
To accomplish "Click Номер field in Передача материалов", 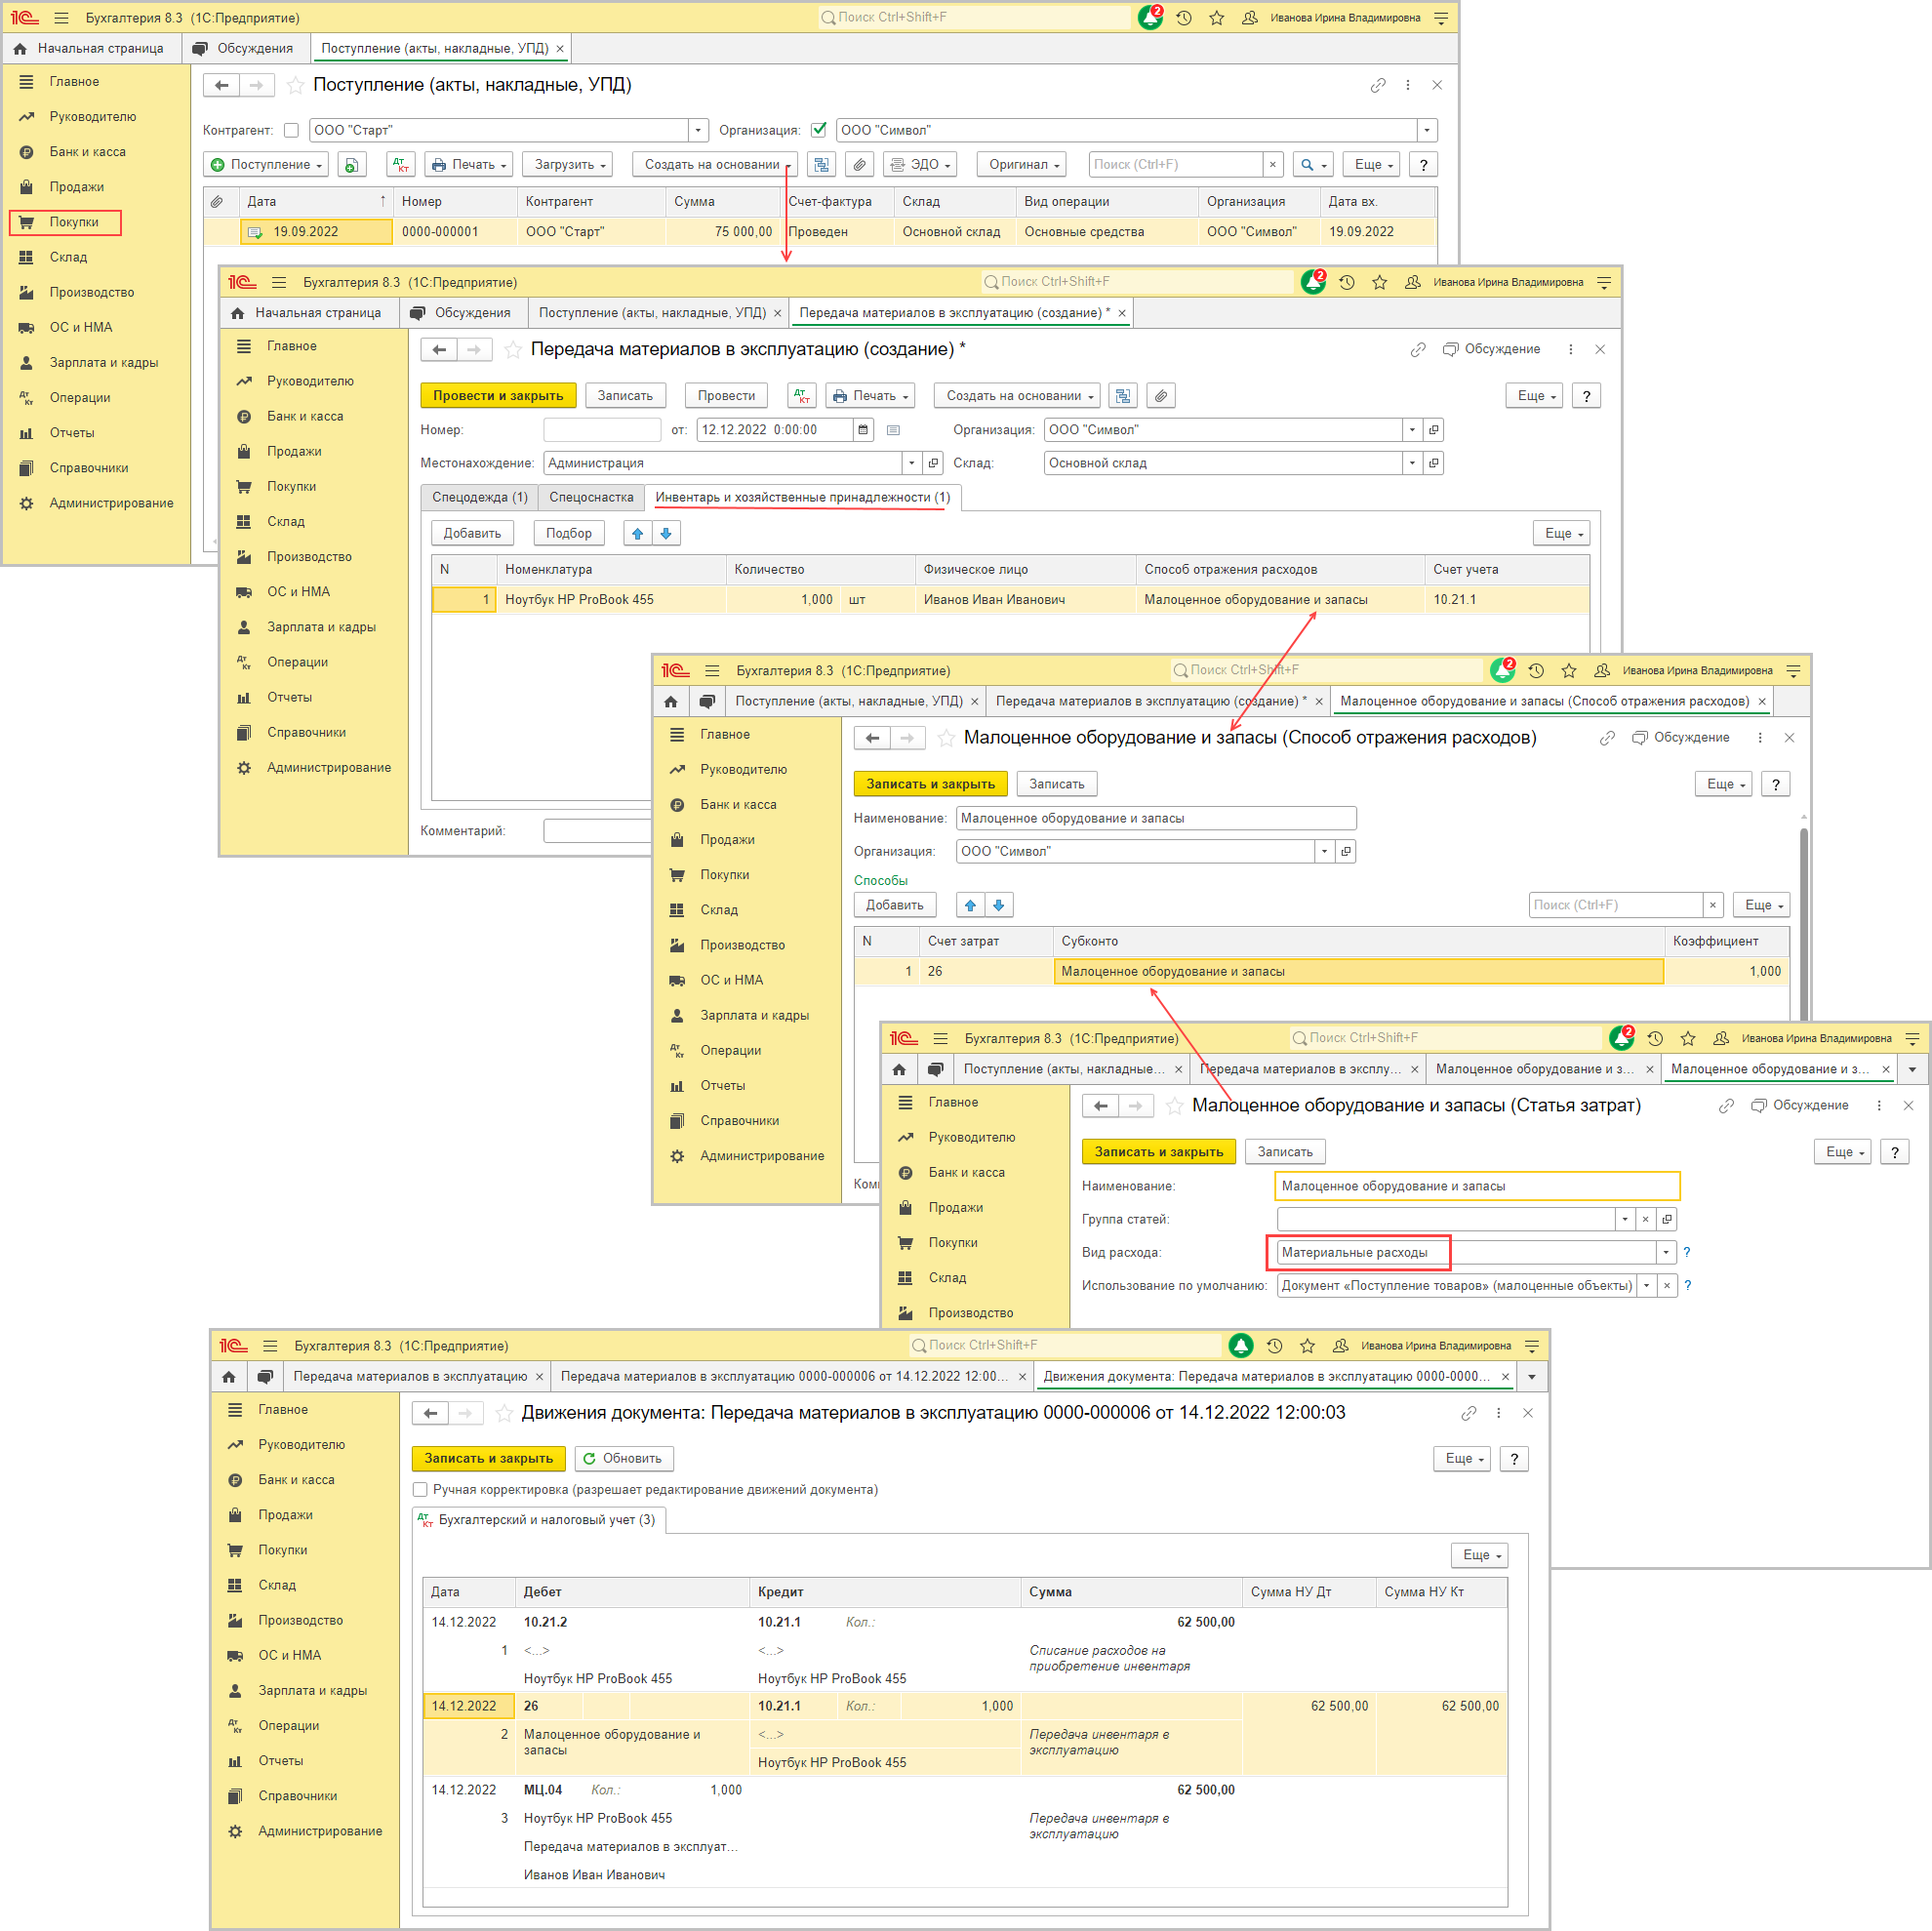I will click(602, 430).
